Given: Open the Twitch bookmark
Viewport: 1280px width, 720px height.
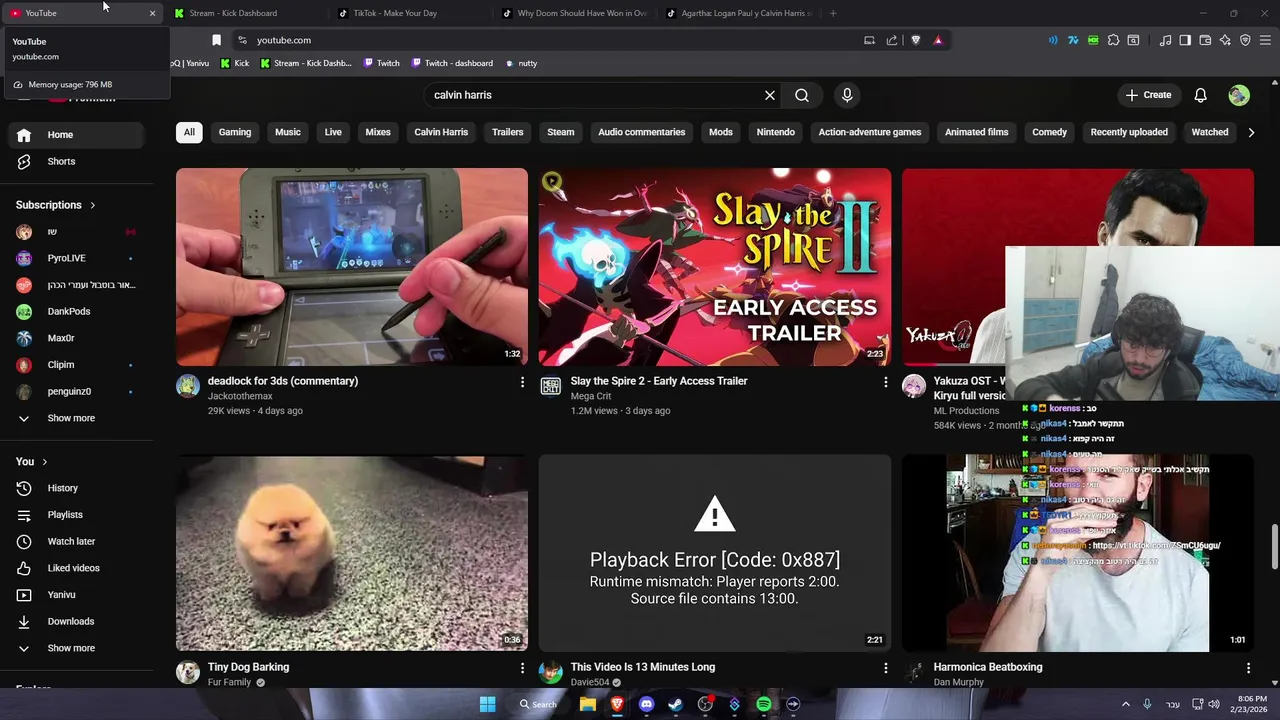Looking at the screenshot, I should coord(381,63).
